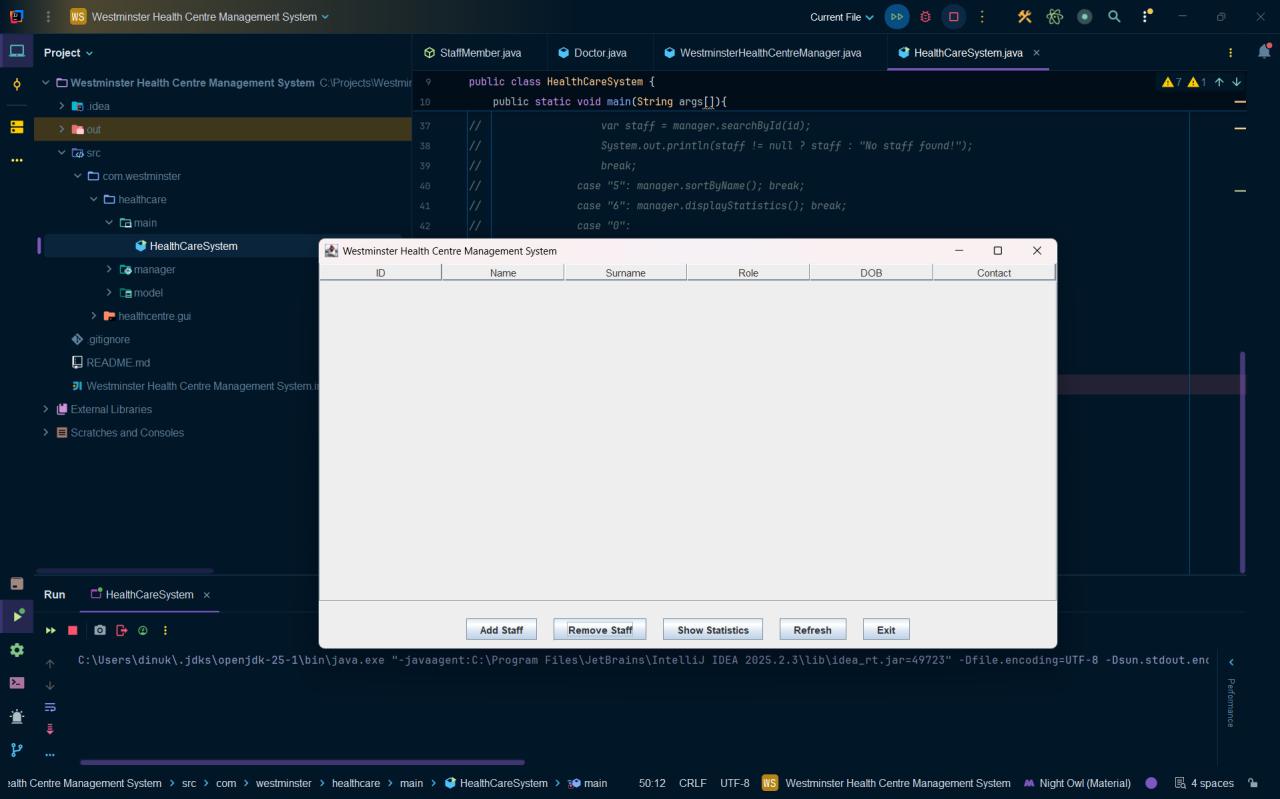Select .gitignore in the project tree
This screenshot has height=799, width=1280.
pos(107,339)
